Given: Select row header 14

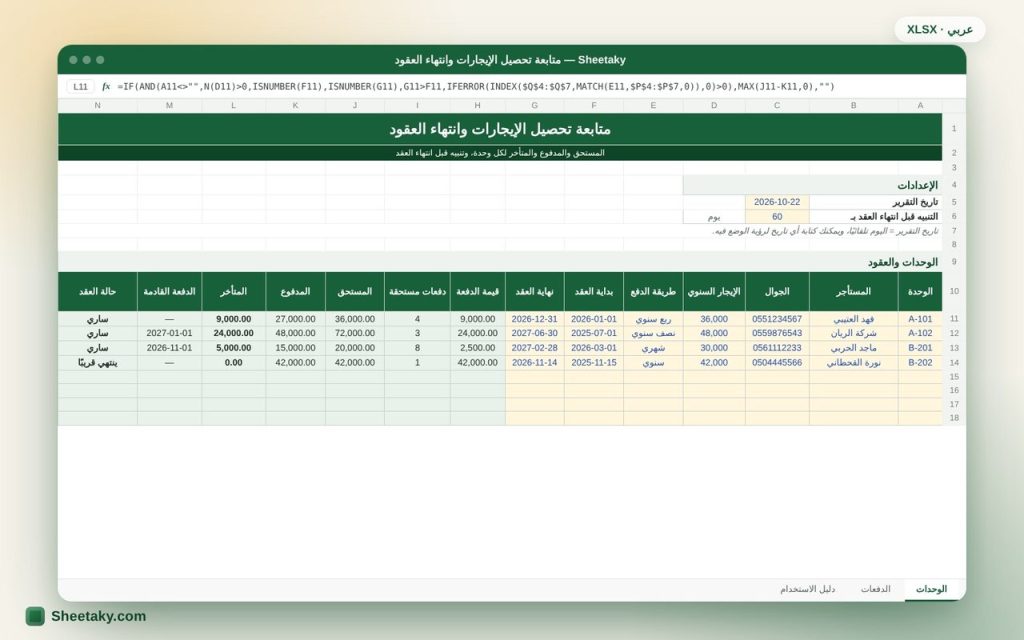Looking at the screenshot, I should (954, 362).
